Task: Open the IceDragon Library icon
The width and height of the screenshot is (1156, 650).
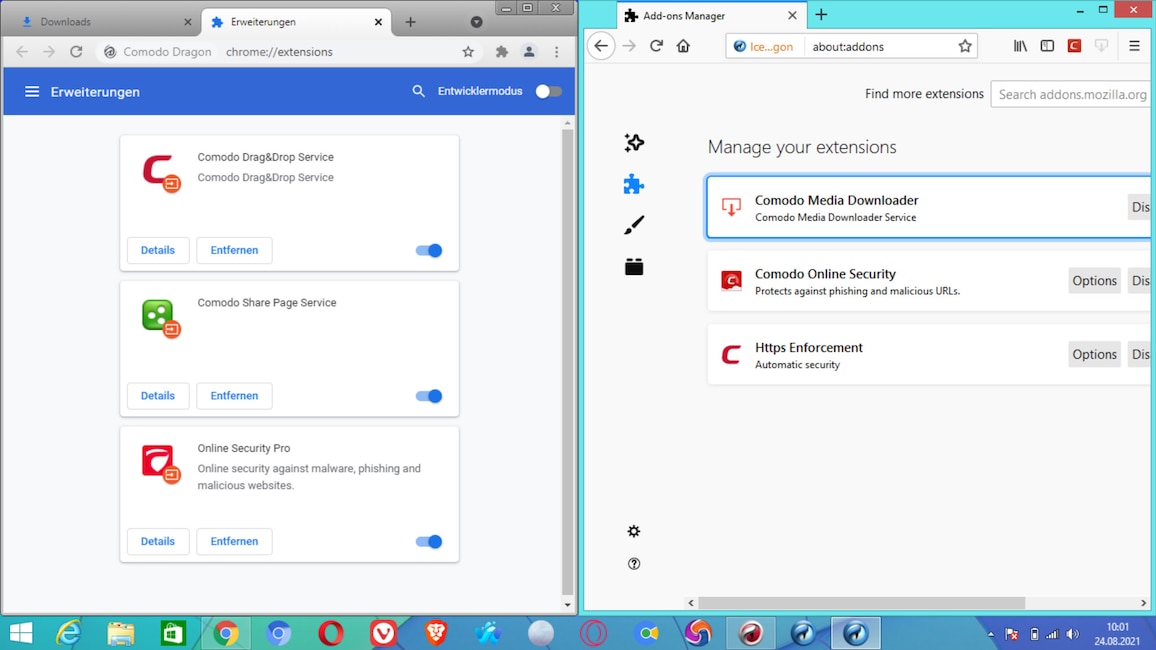Action: click(1020, 46)
